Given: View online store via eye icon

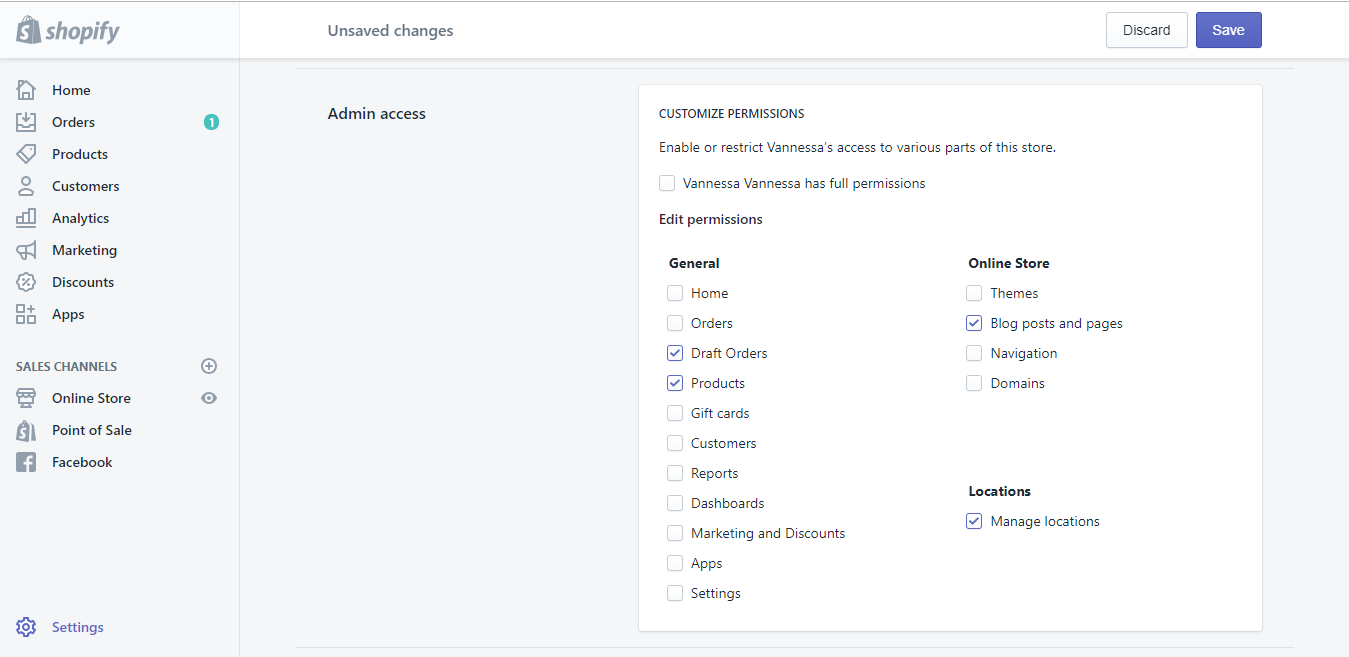Looking at the screenshot, I should (x=209, y=398).
